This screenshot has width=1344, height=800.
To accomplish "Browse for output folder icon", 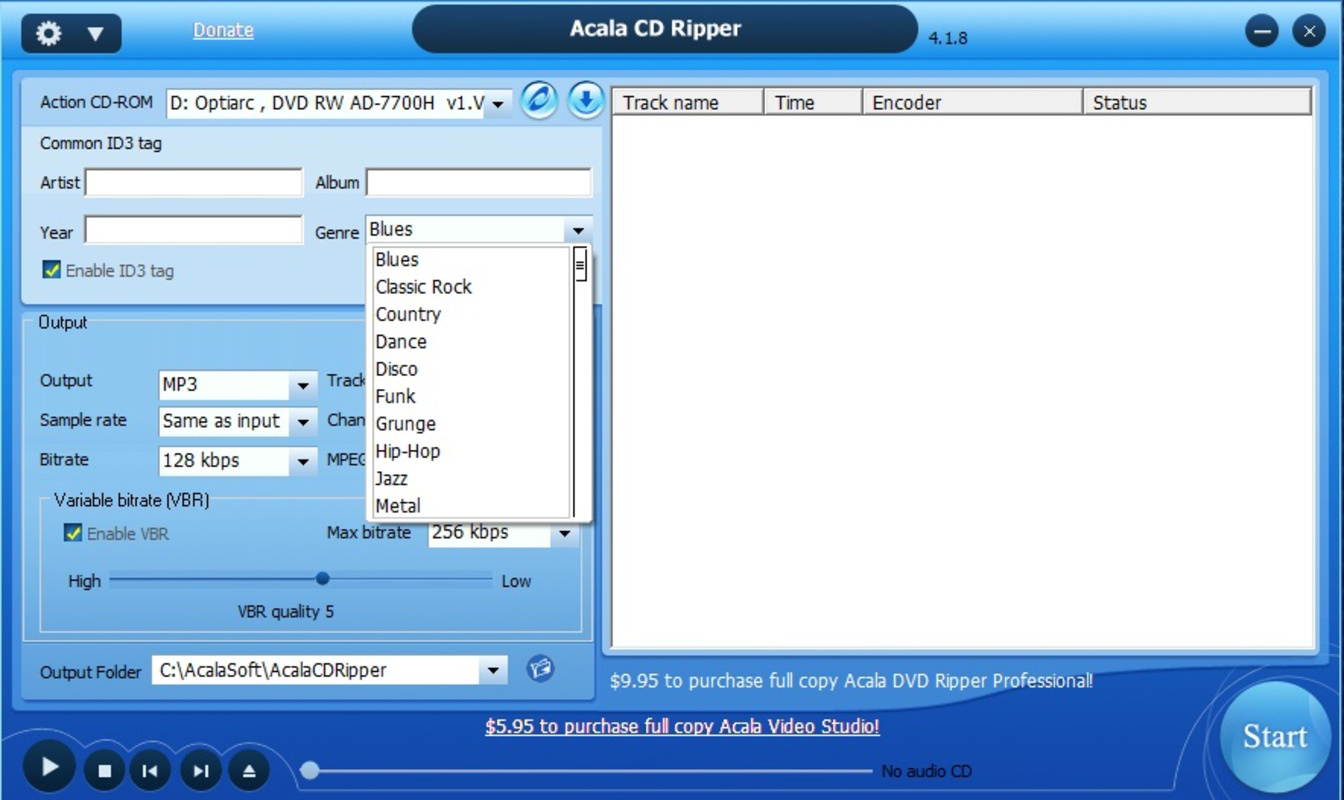I will coord(540,668).
